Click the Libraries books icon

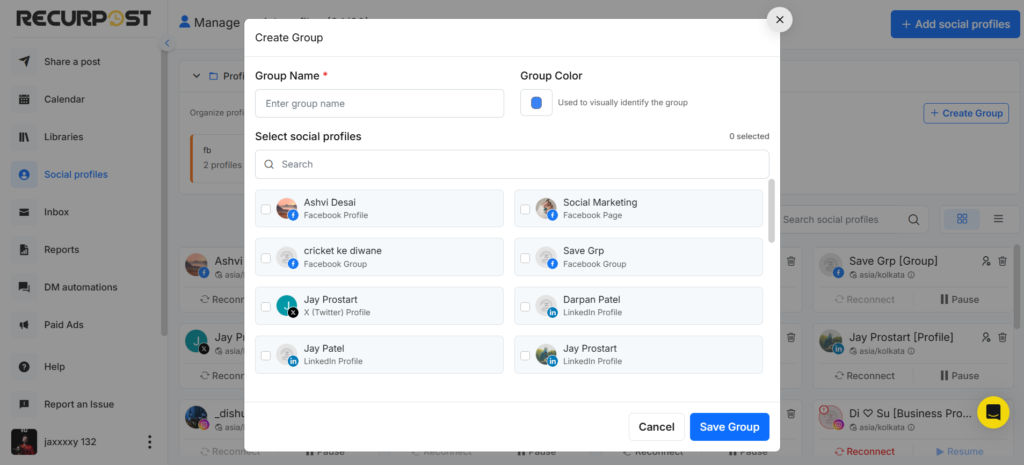[24, 137]
